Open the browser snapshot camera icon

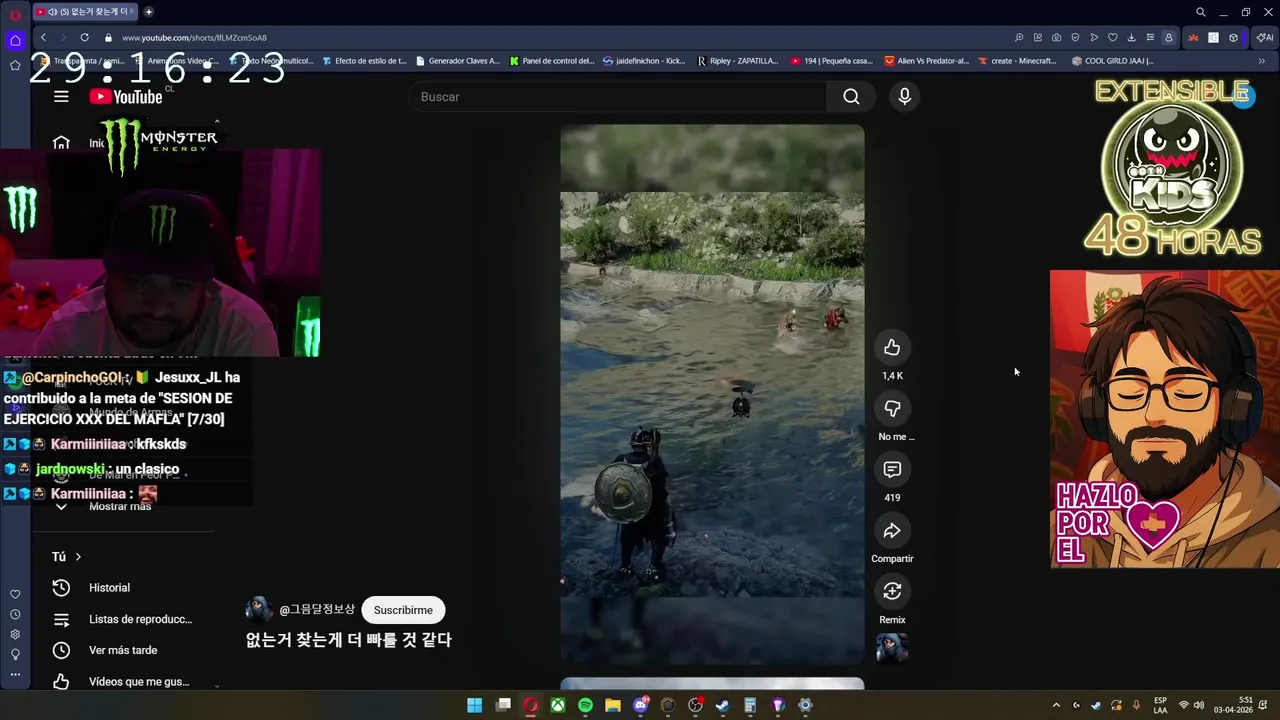(1056, 37)
